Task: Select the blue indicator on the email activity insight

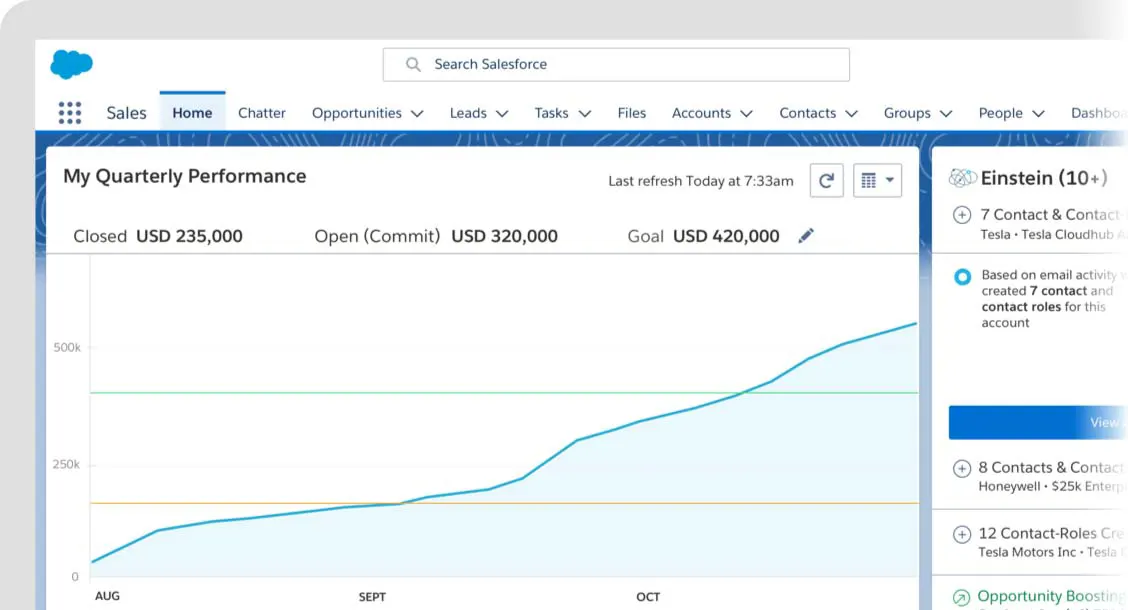Action: pyautogui.click(x=963, y=277)
